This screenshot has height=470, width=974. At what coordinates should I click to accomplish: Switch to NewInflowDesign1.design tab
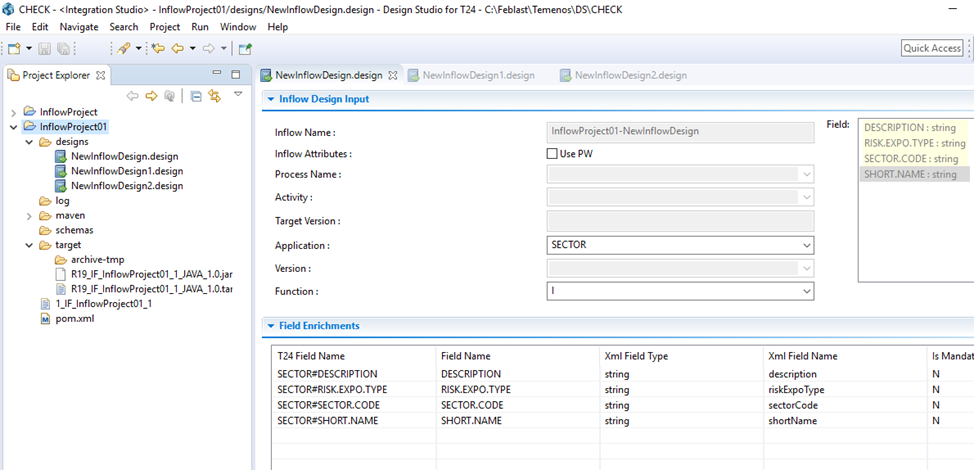click(x=478, y=75)
